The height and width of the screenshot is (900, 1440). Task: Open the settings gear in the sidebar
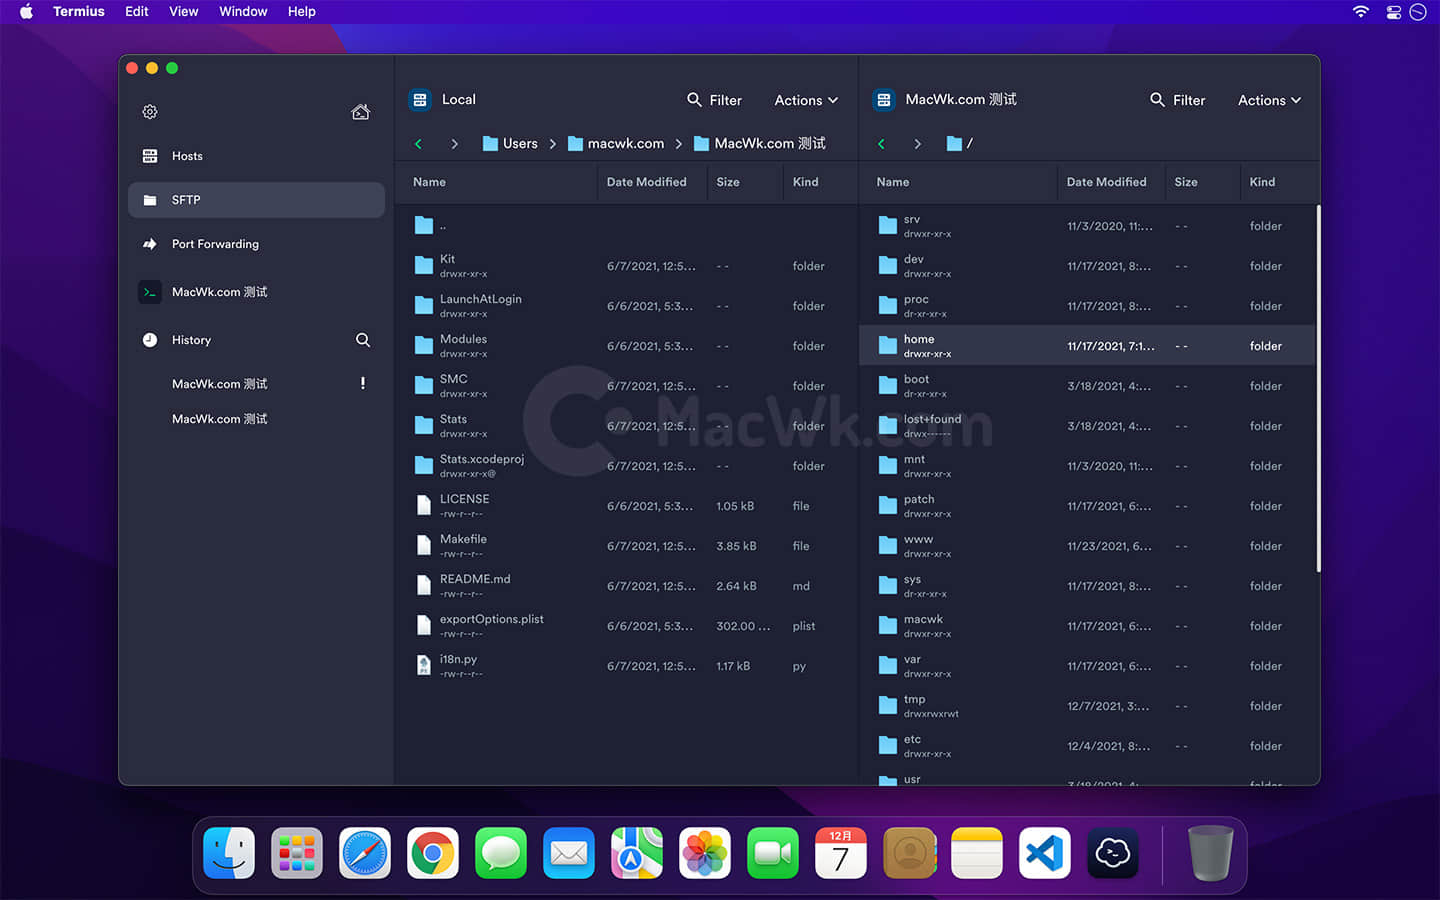coord(150,112)
